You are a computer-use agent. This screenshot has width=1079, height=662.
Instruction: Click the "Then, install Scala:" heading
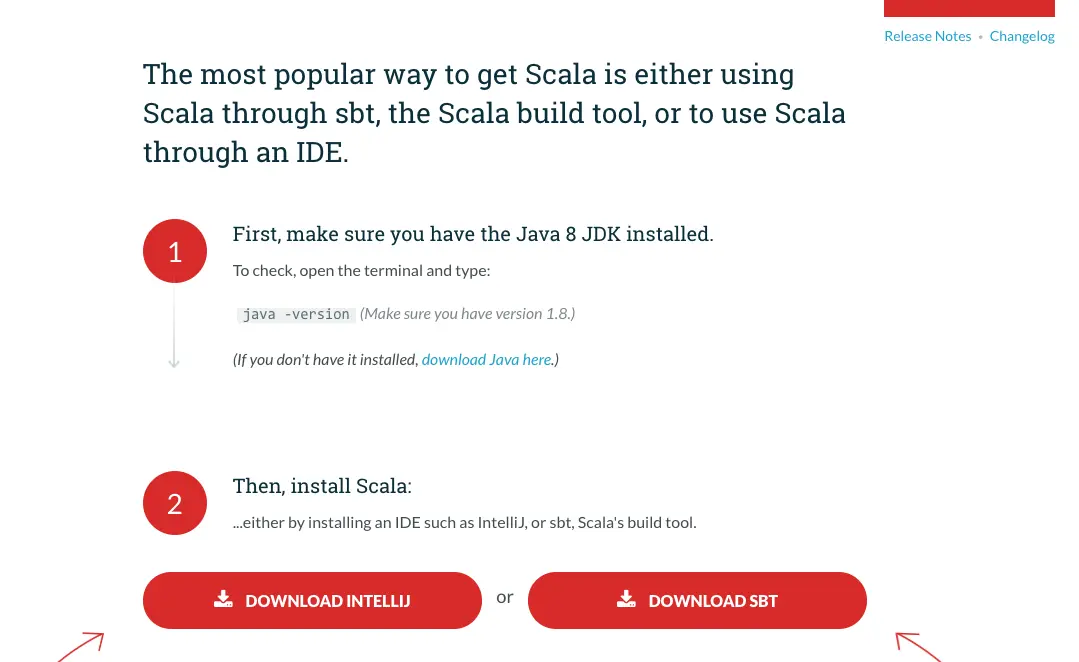(322, 486)
